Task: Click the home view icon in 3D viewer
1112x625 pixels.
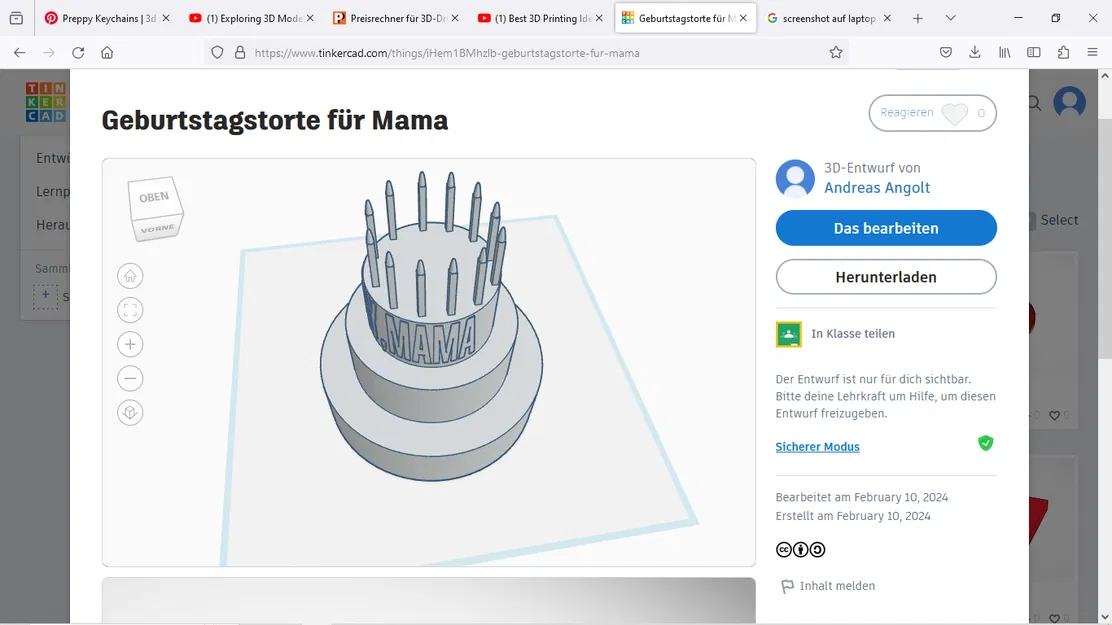Action: click(130, 276)
